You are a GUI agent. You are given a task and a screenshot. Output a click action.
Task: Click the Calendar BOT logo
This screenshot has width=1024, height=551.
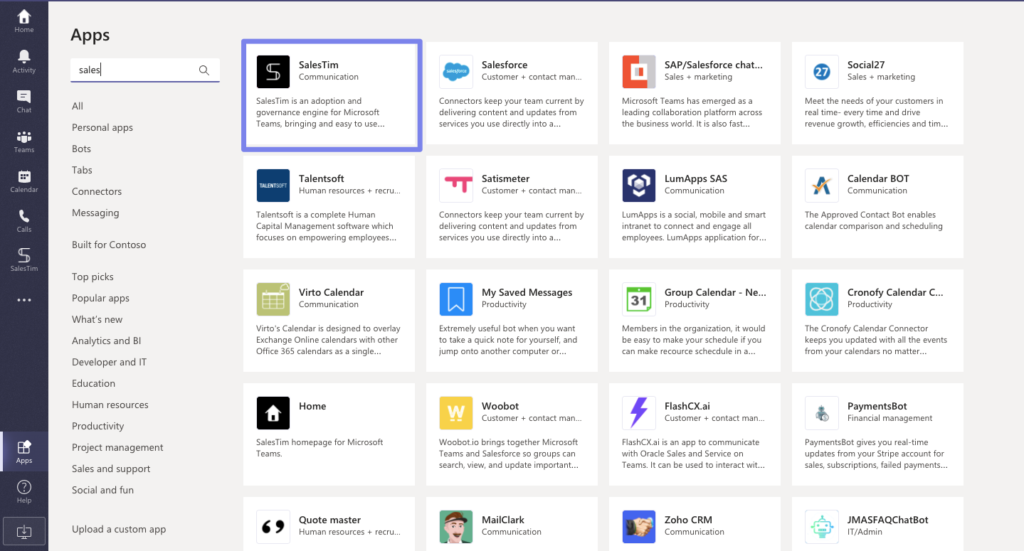click(x=822, y=185)
